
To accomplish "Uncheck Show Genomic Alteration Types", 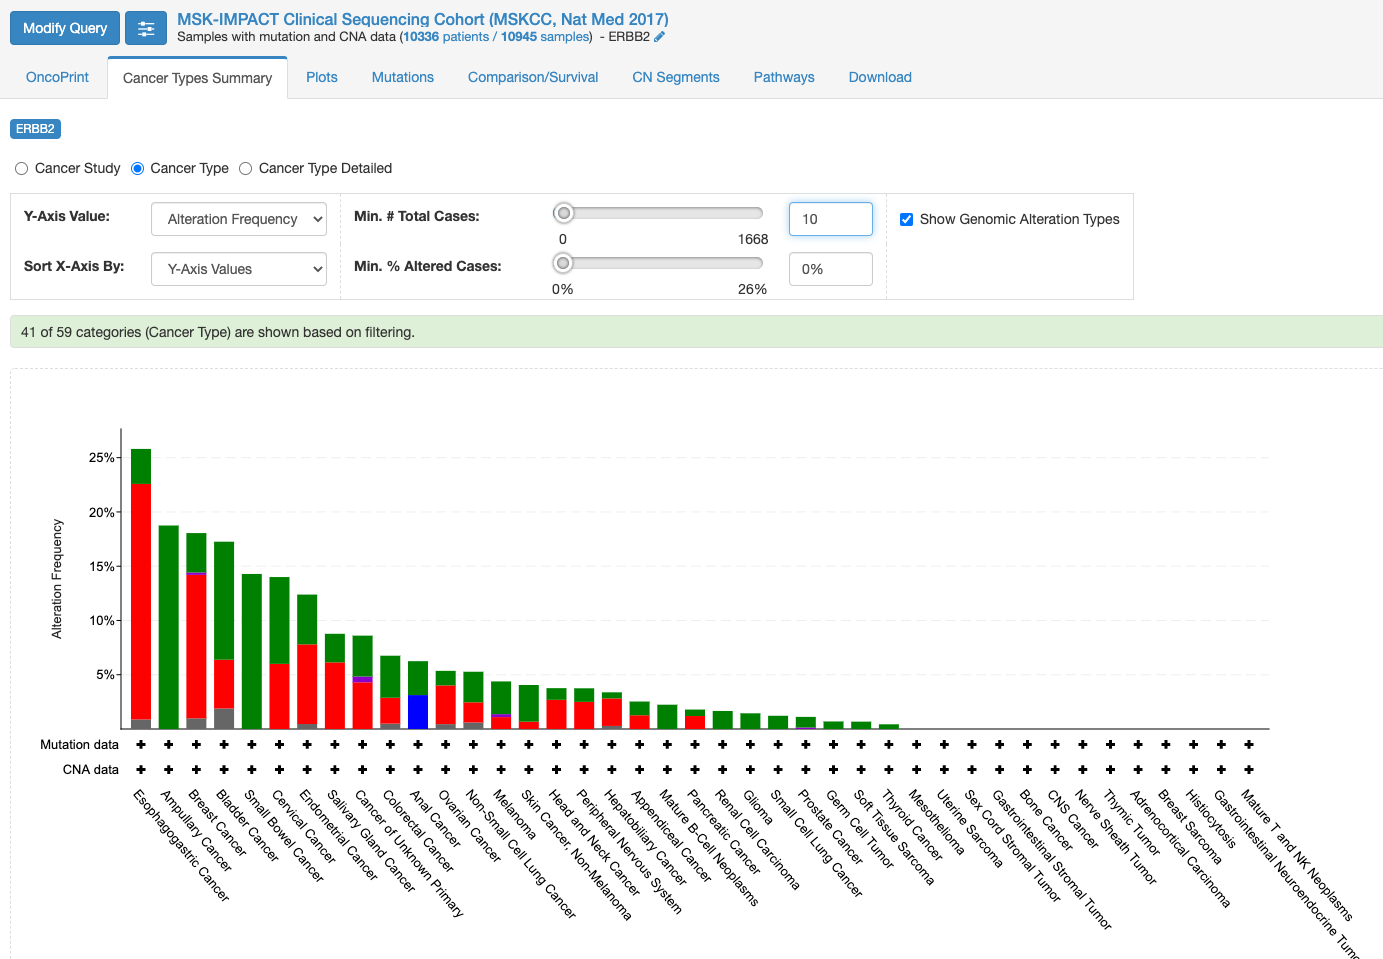I will 906,219.
